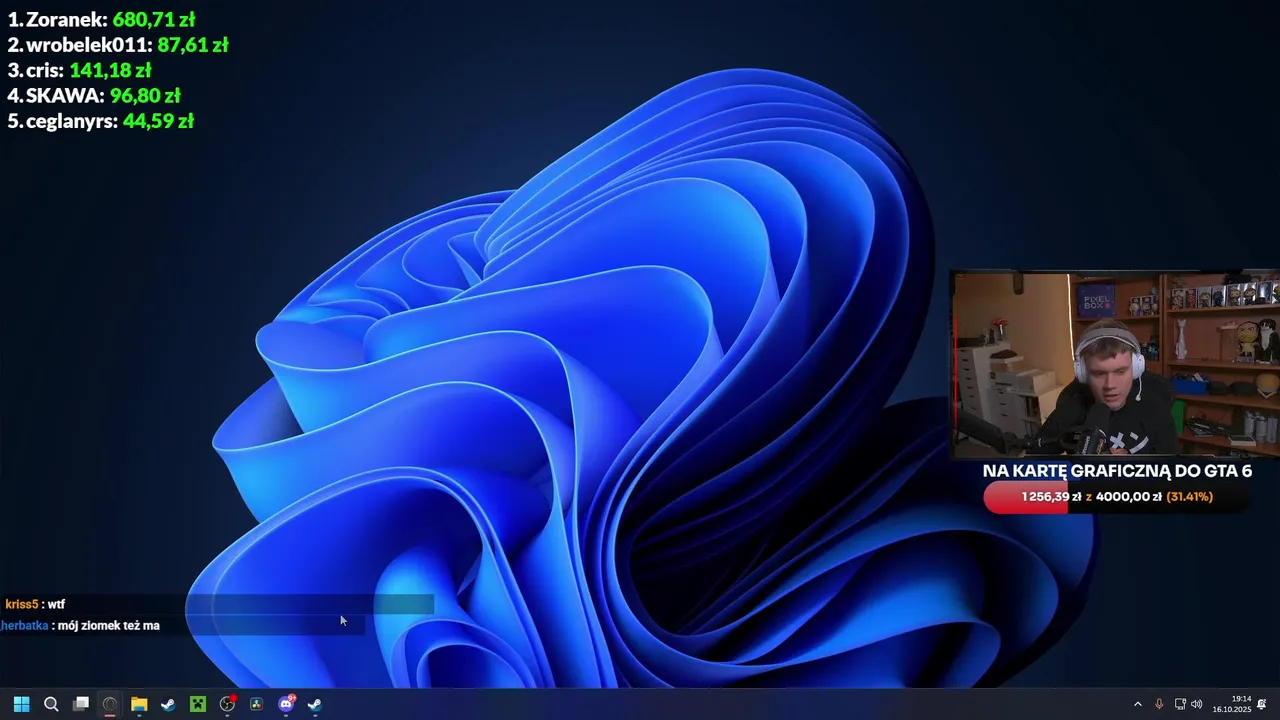Click the donation goal progress bar
This screenshot has width=1280, height=720.
pos(1116,497)
